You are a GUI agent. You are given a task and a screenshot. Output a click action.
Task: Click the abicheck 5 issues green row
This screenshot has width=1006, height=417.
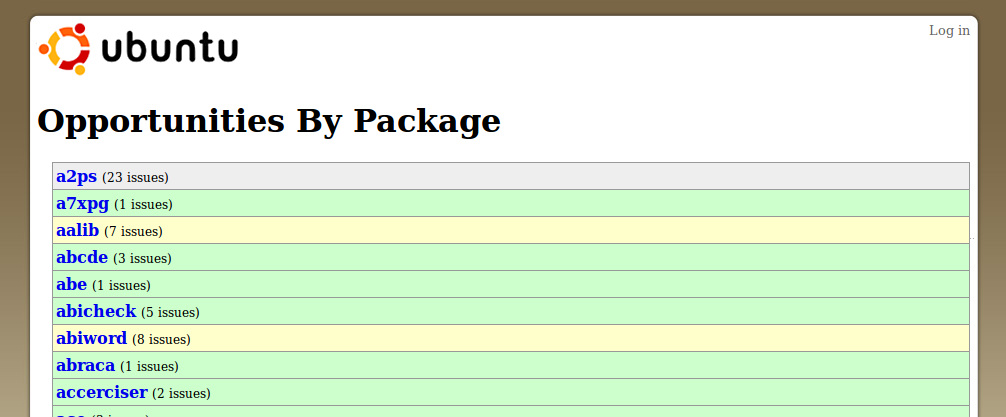click(x=511, y=311)
